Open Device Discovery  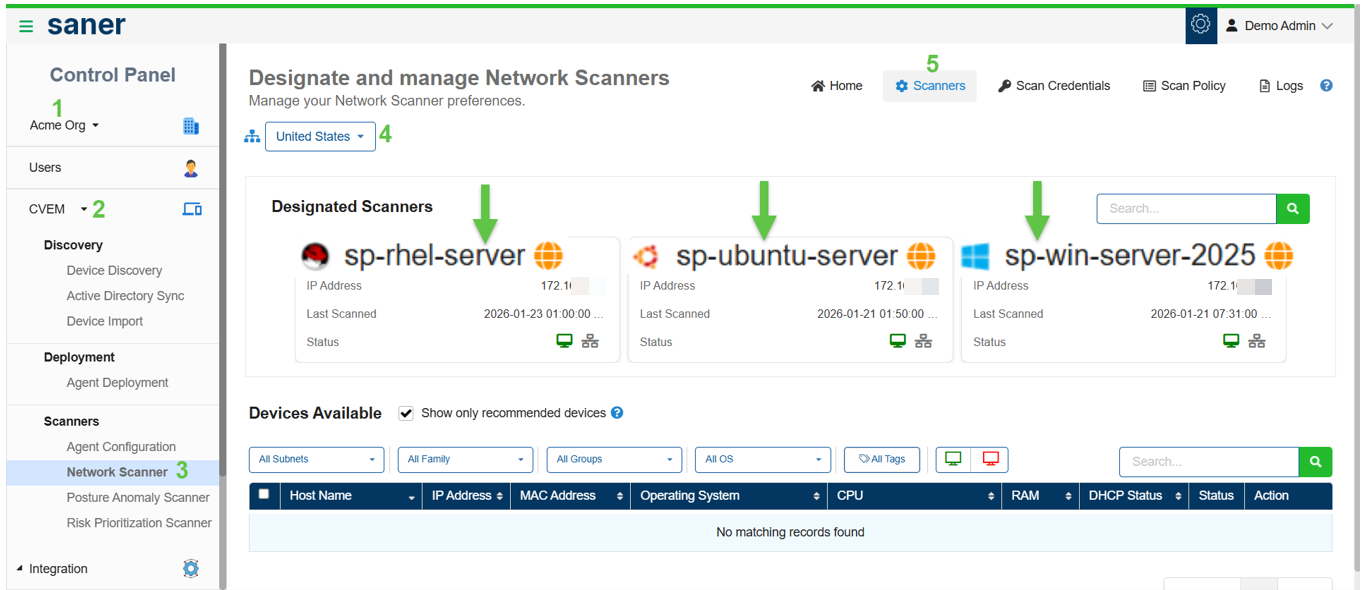click(x=114, y=270)
